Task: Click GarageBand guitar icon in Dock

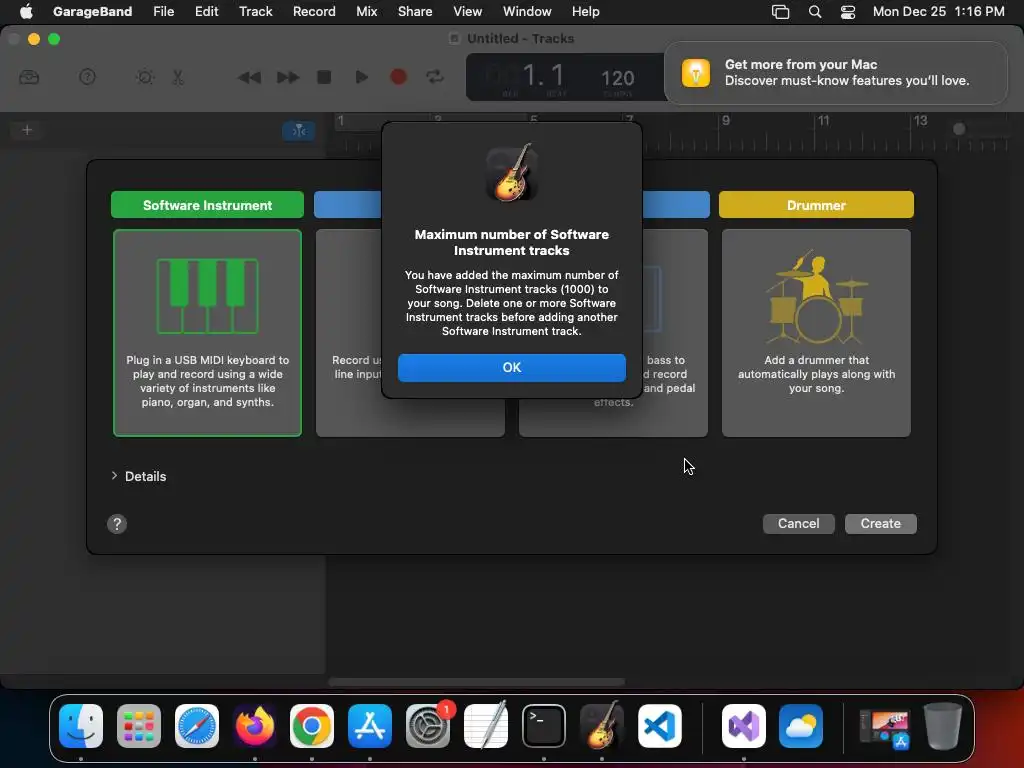Action: (x=601, y=726)
